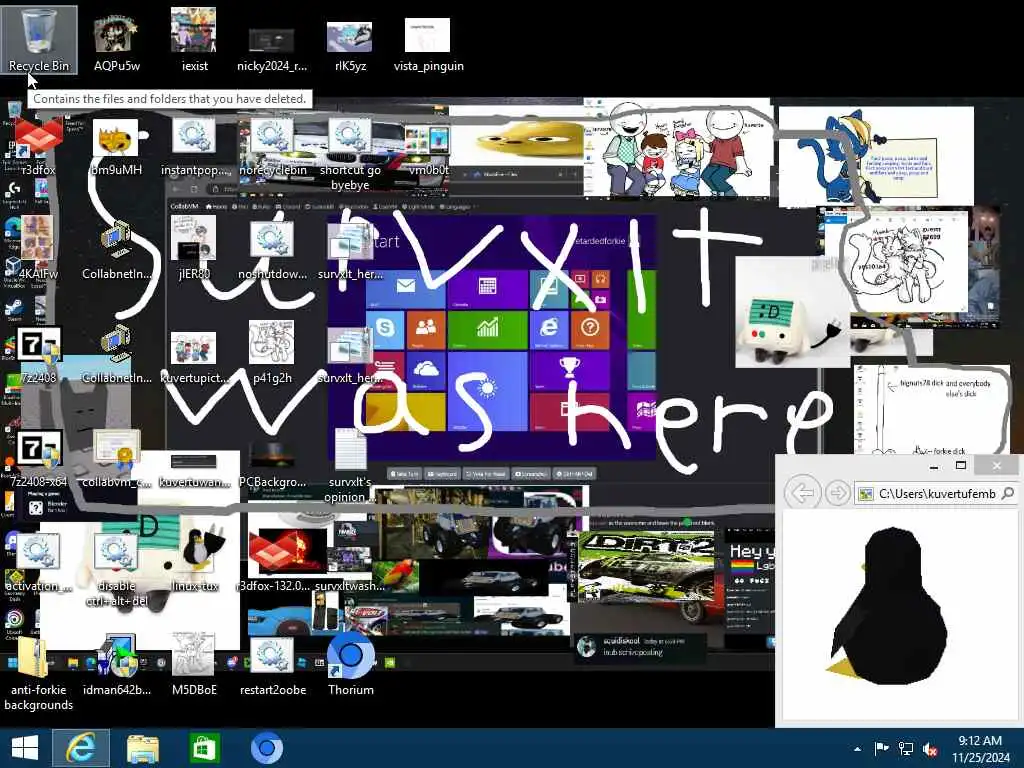The image size is (1024, 768).
Task: Open the 7z2408 installer icon
Action: pos(39,356)
